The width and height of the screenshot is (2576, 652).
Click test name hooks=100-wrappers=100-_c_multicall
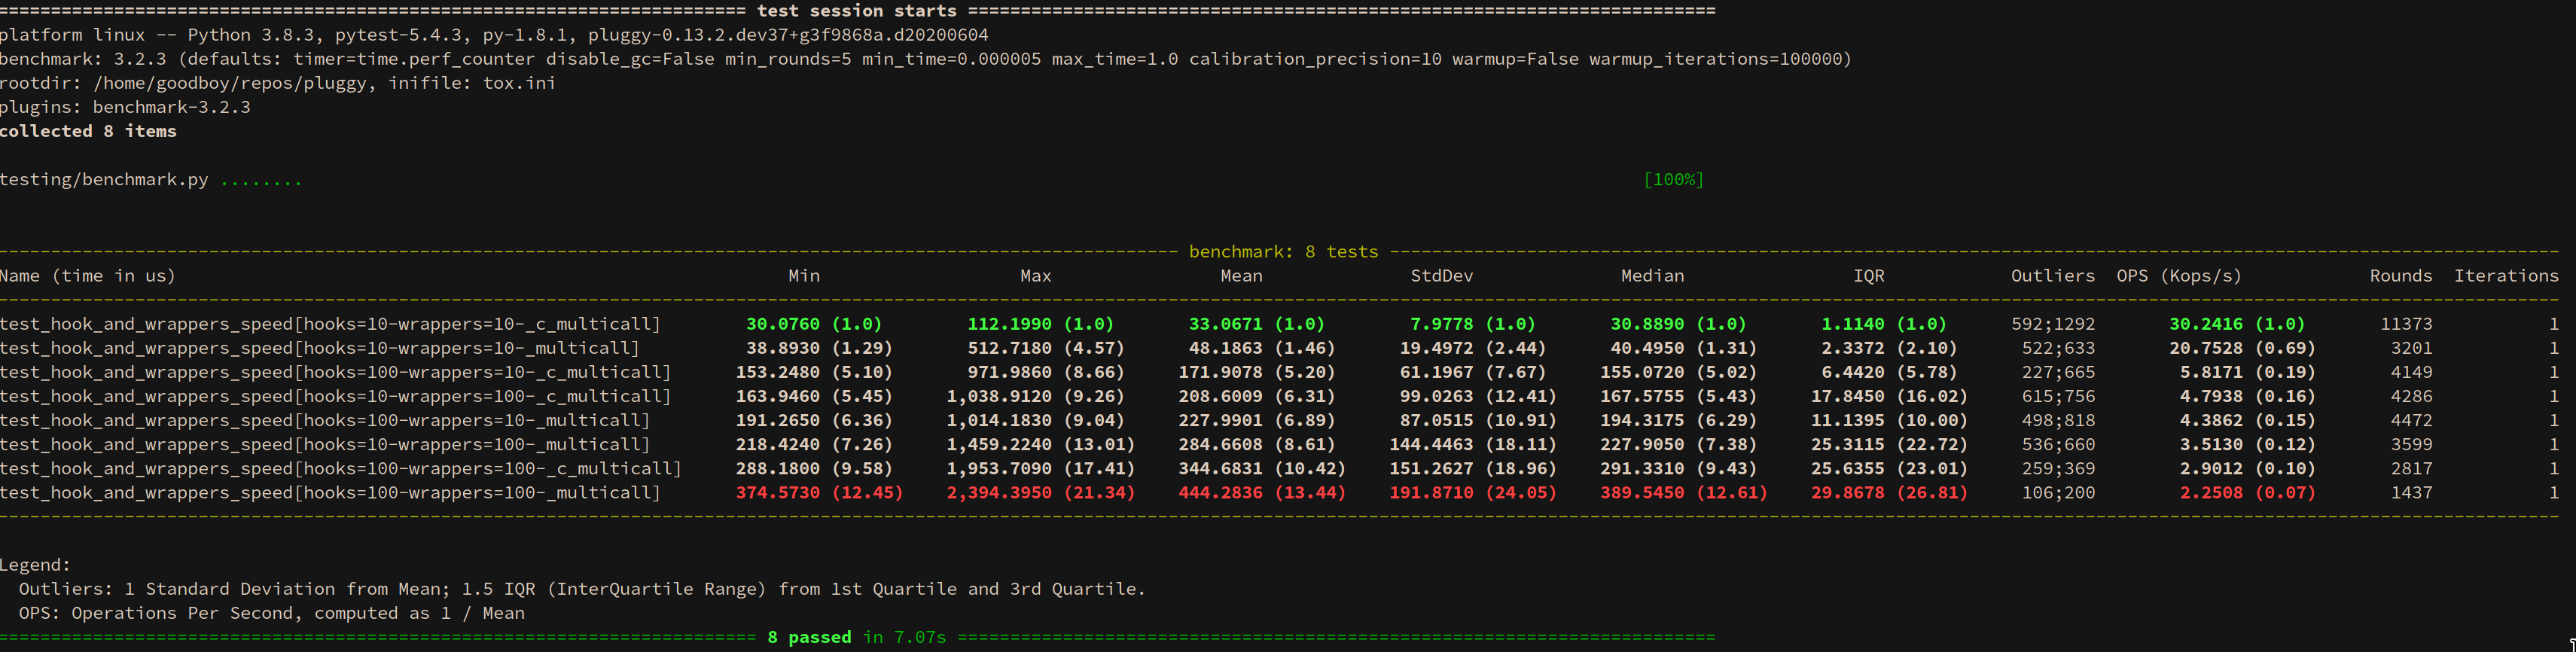click(x=341, y=468)
